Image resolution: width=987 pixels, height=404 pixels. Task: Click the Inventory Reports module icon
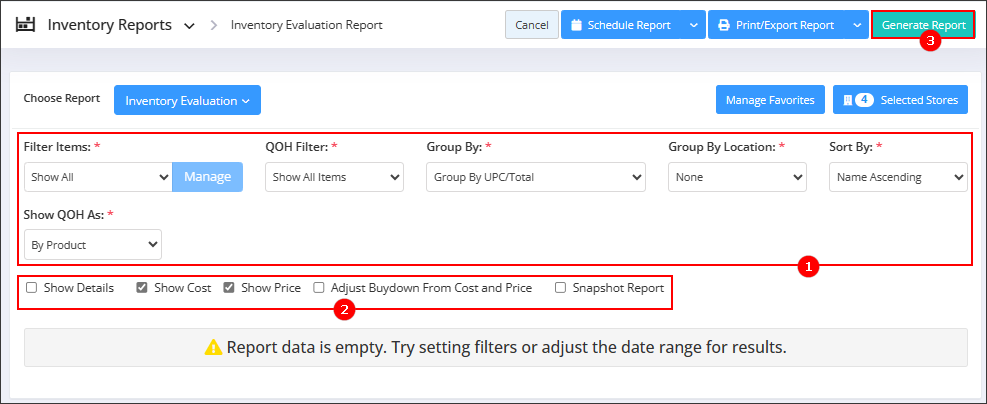(26, 25)
